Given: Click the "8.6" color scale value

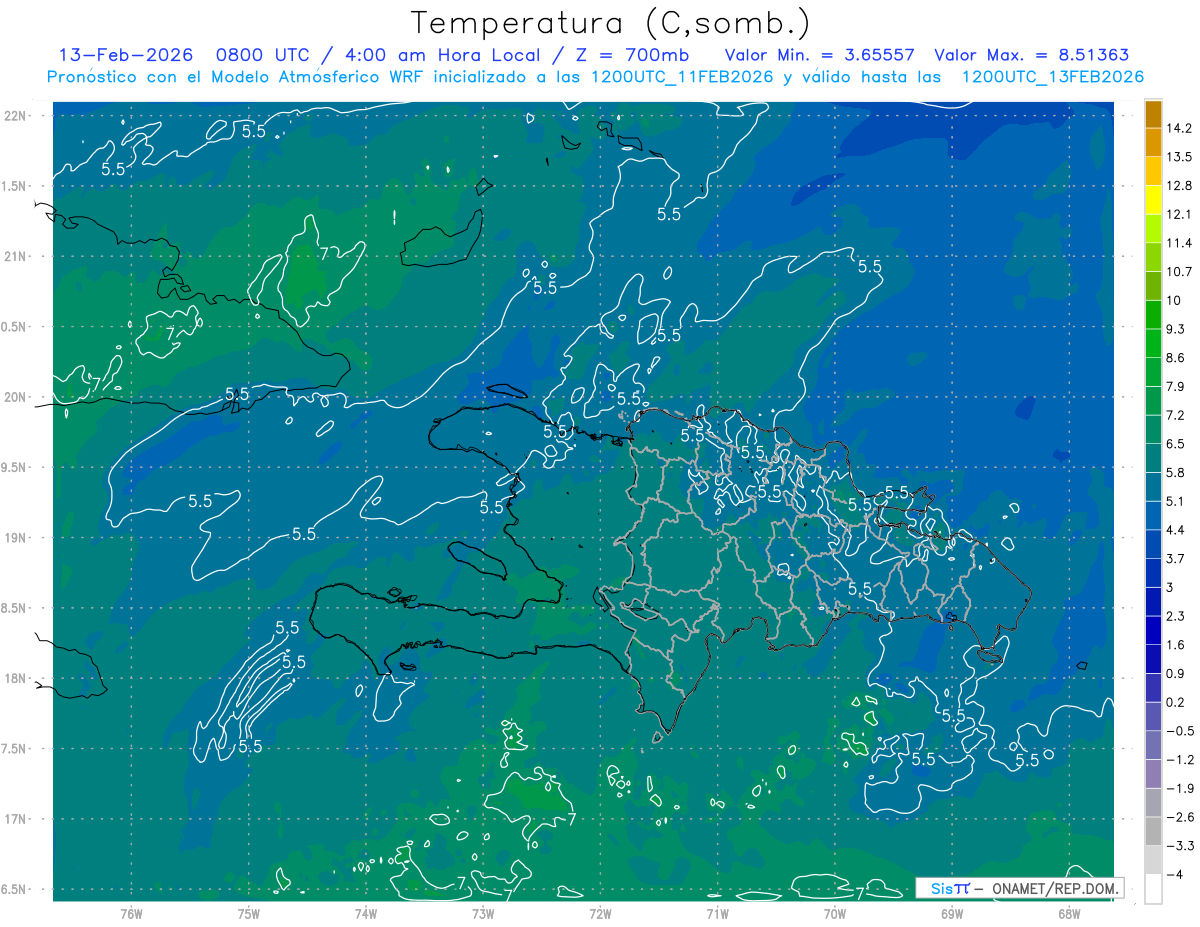Looking at the screenshot, I should point(1177,358).
